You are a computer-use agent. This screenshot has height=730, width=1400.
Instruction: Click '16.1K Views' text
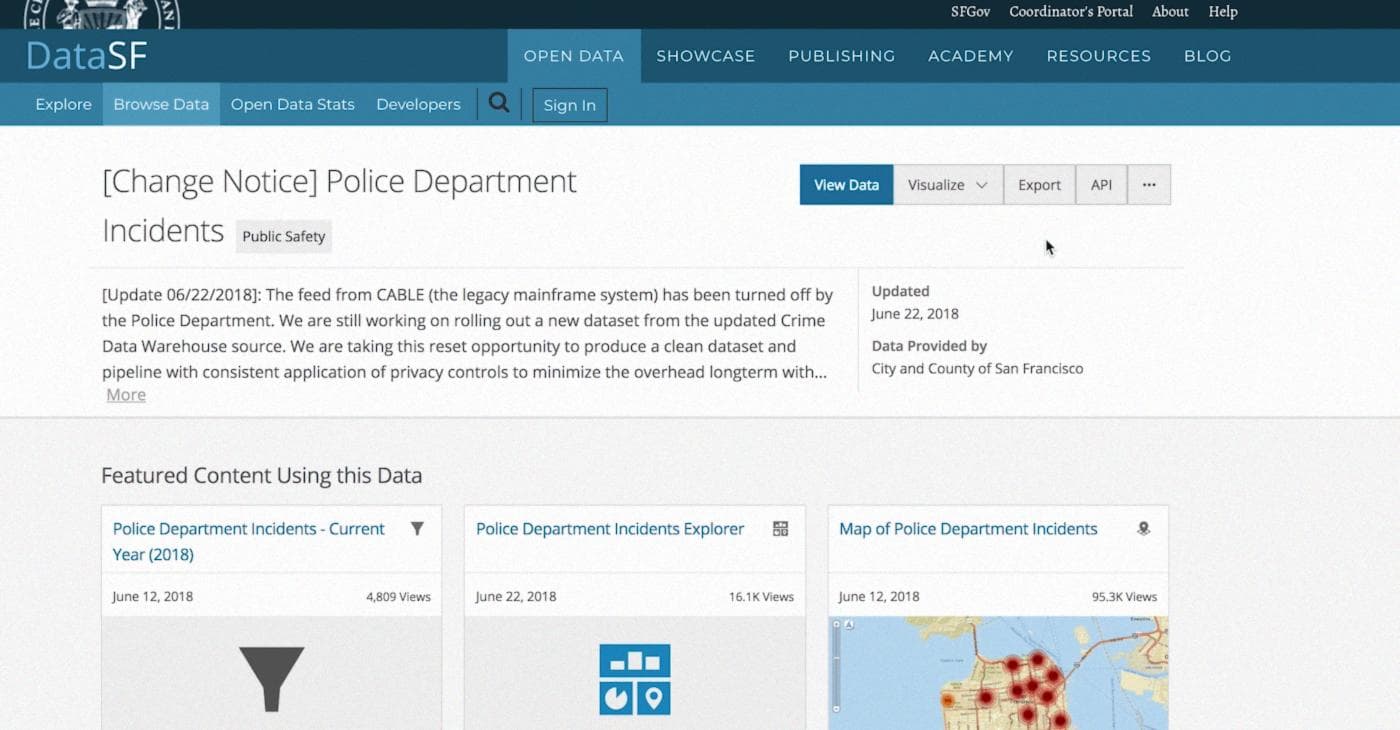click(x=761, y=597)
